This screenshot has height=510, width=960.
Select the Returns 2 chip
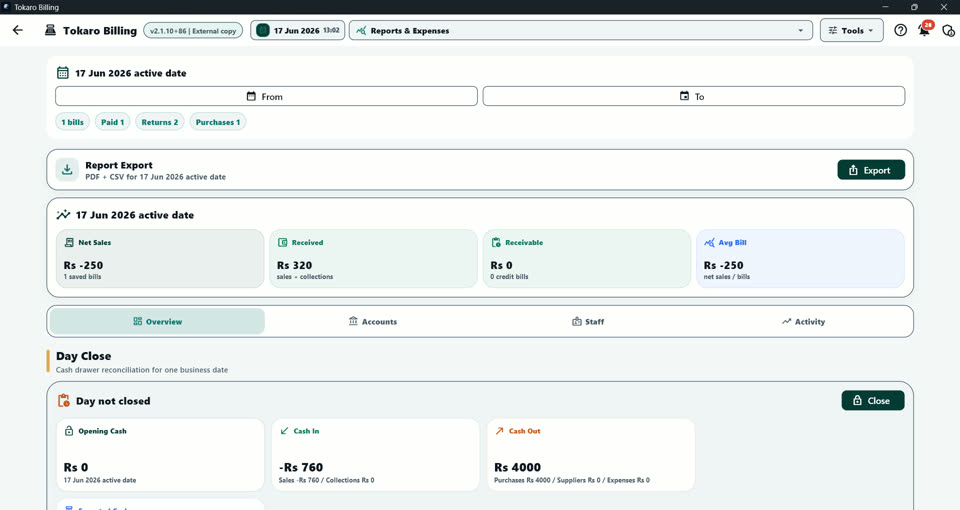[160, 122]
